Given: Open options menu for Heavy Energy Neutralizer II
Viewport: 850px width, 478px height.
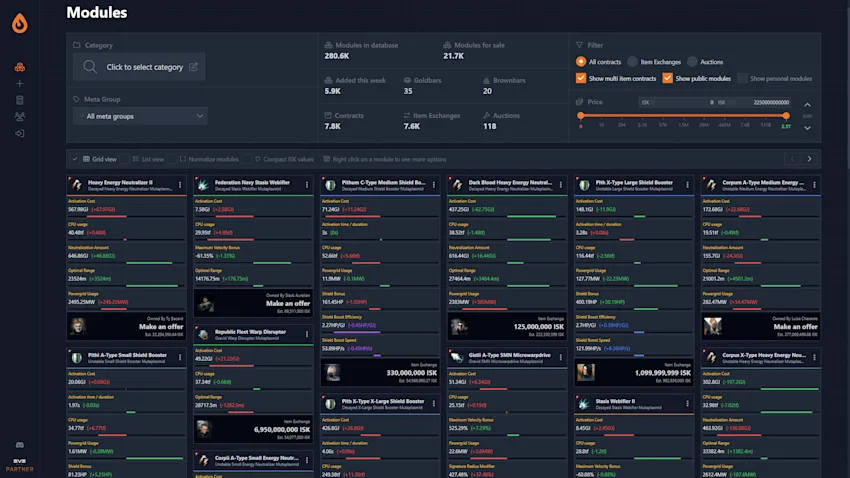Looking at the screenshot, I should [x=180, y=185].
